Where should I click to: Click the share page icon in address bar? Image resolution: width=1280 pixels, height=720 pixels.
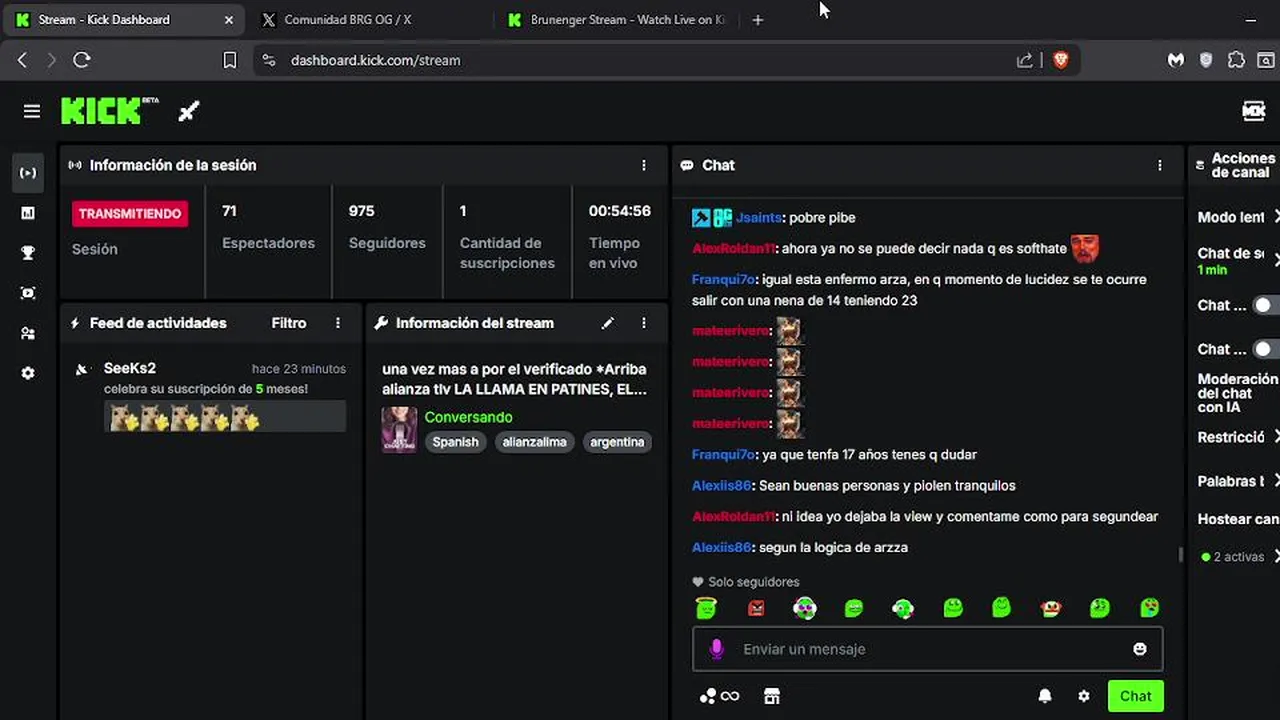[x=1025, y=60]
